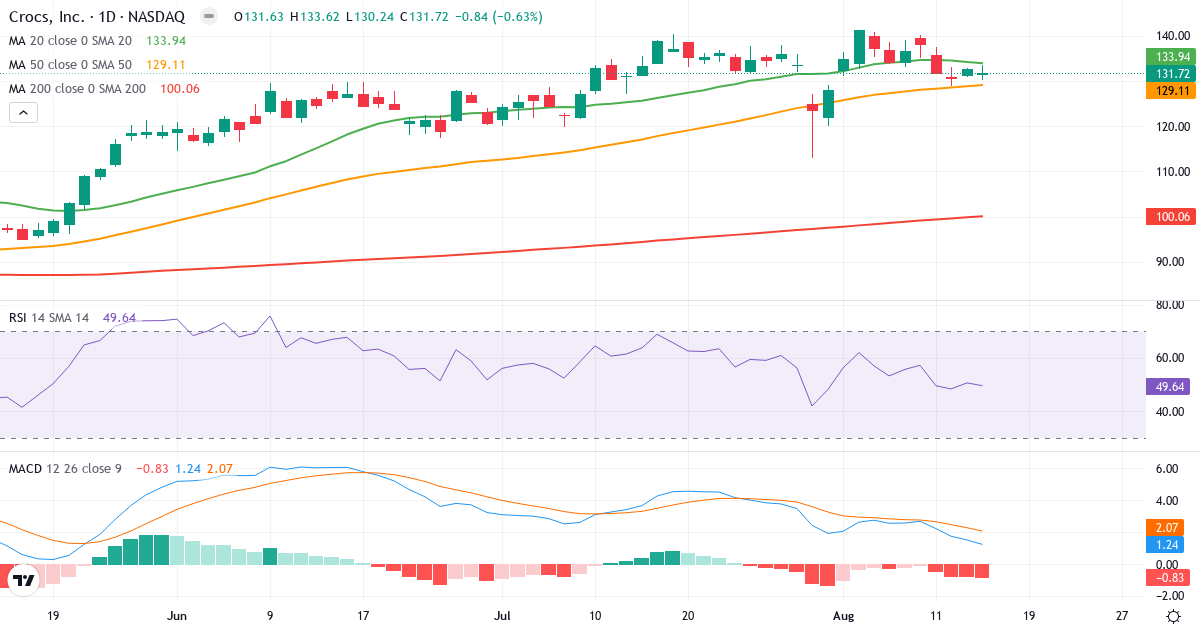Click the 133.94 green price label
Screen dimensions: 1200x630
click(x=1170, y=57)
